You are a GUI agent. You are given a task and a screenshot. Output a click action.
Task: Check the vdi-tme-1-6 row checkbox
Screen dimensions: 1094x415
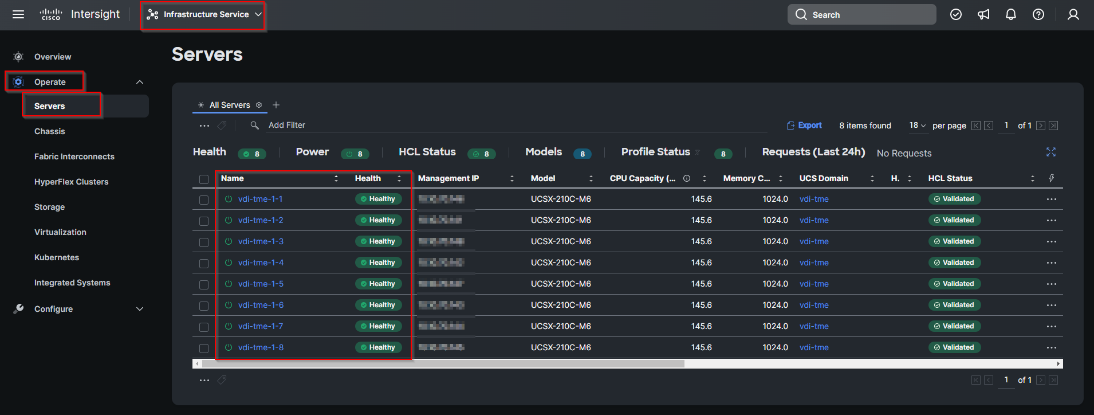(205, 305)
